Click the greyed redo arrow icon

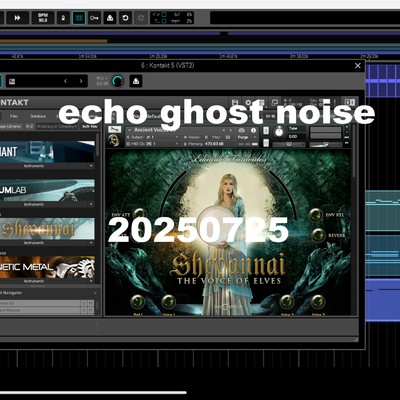[x=141, y=18]
